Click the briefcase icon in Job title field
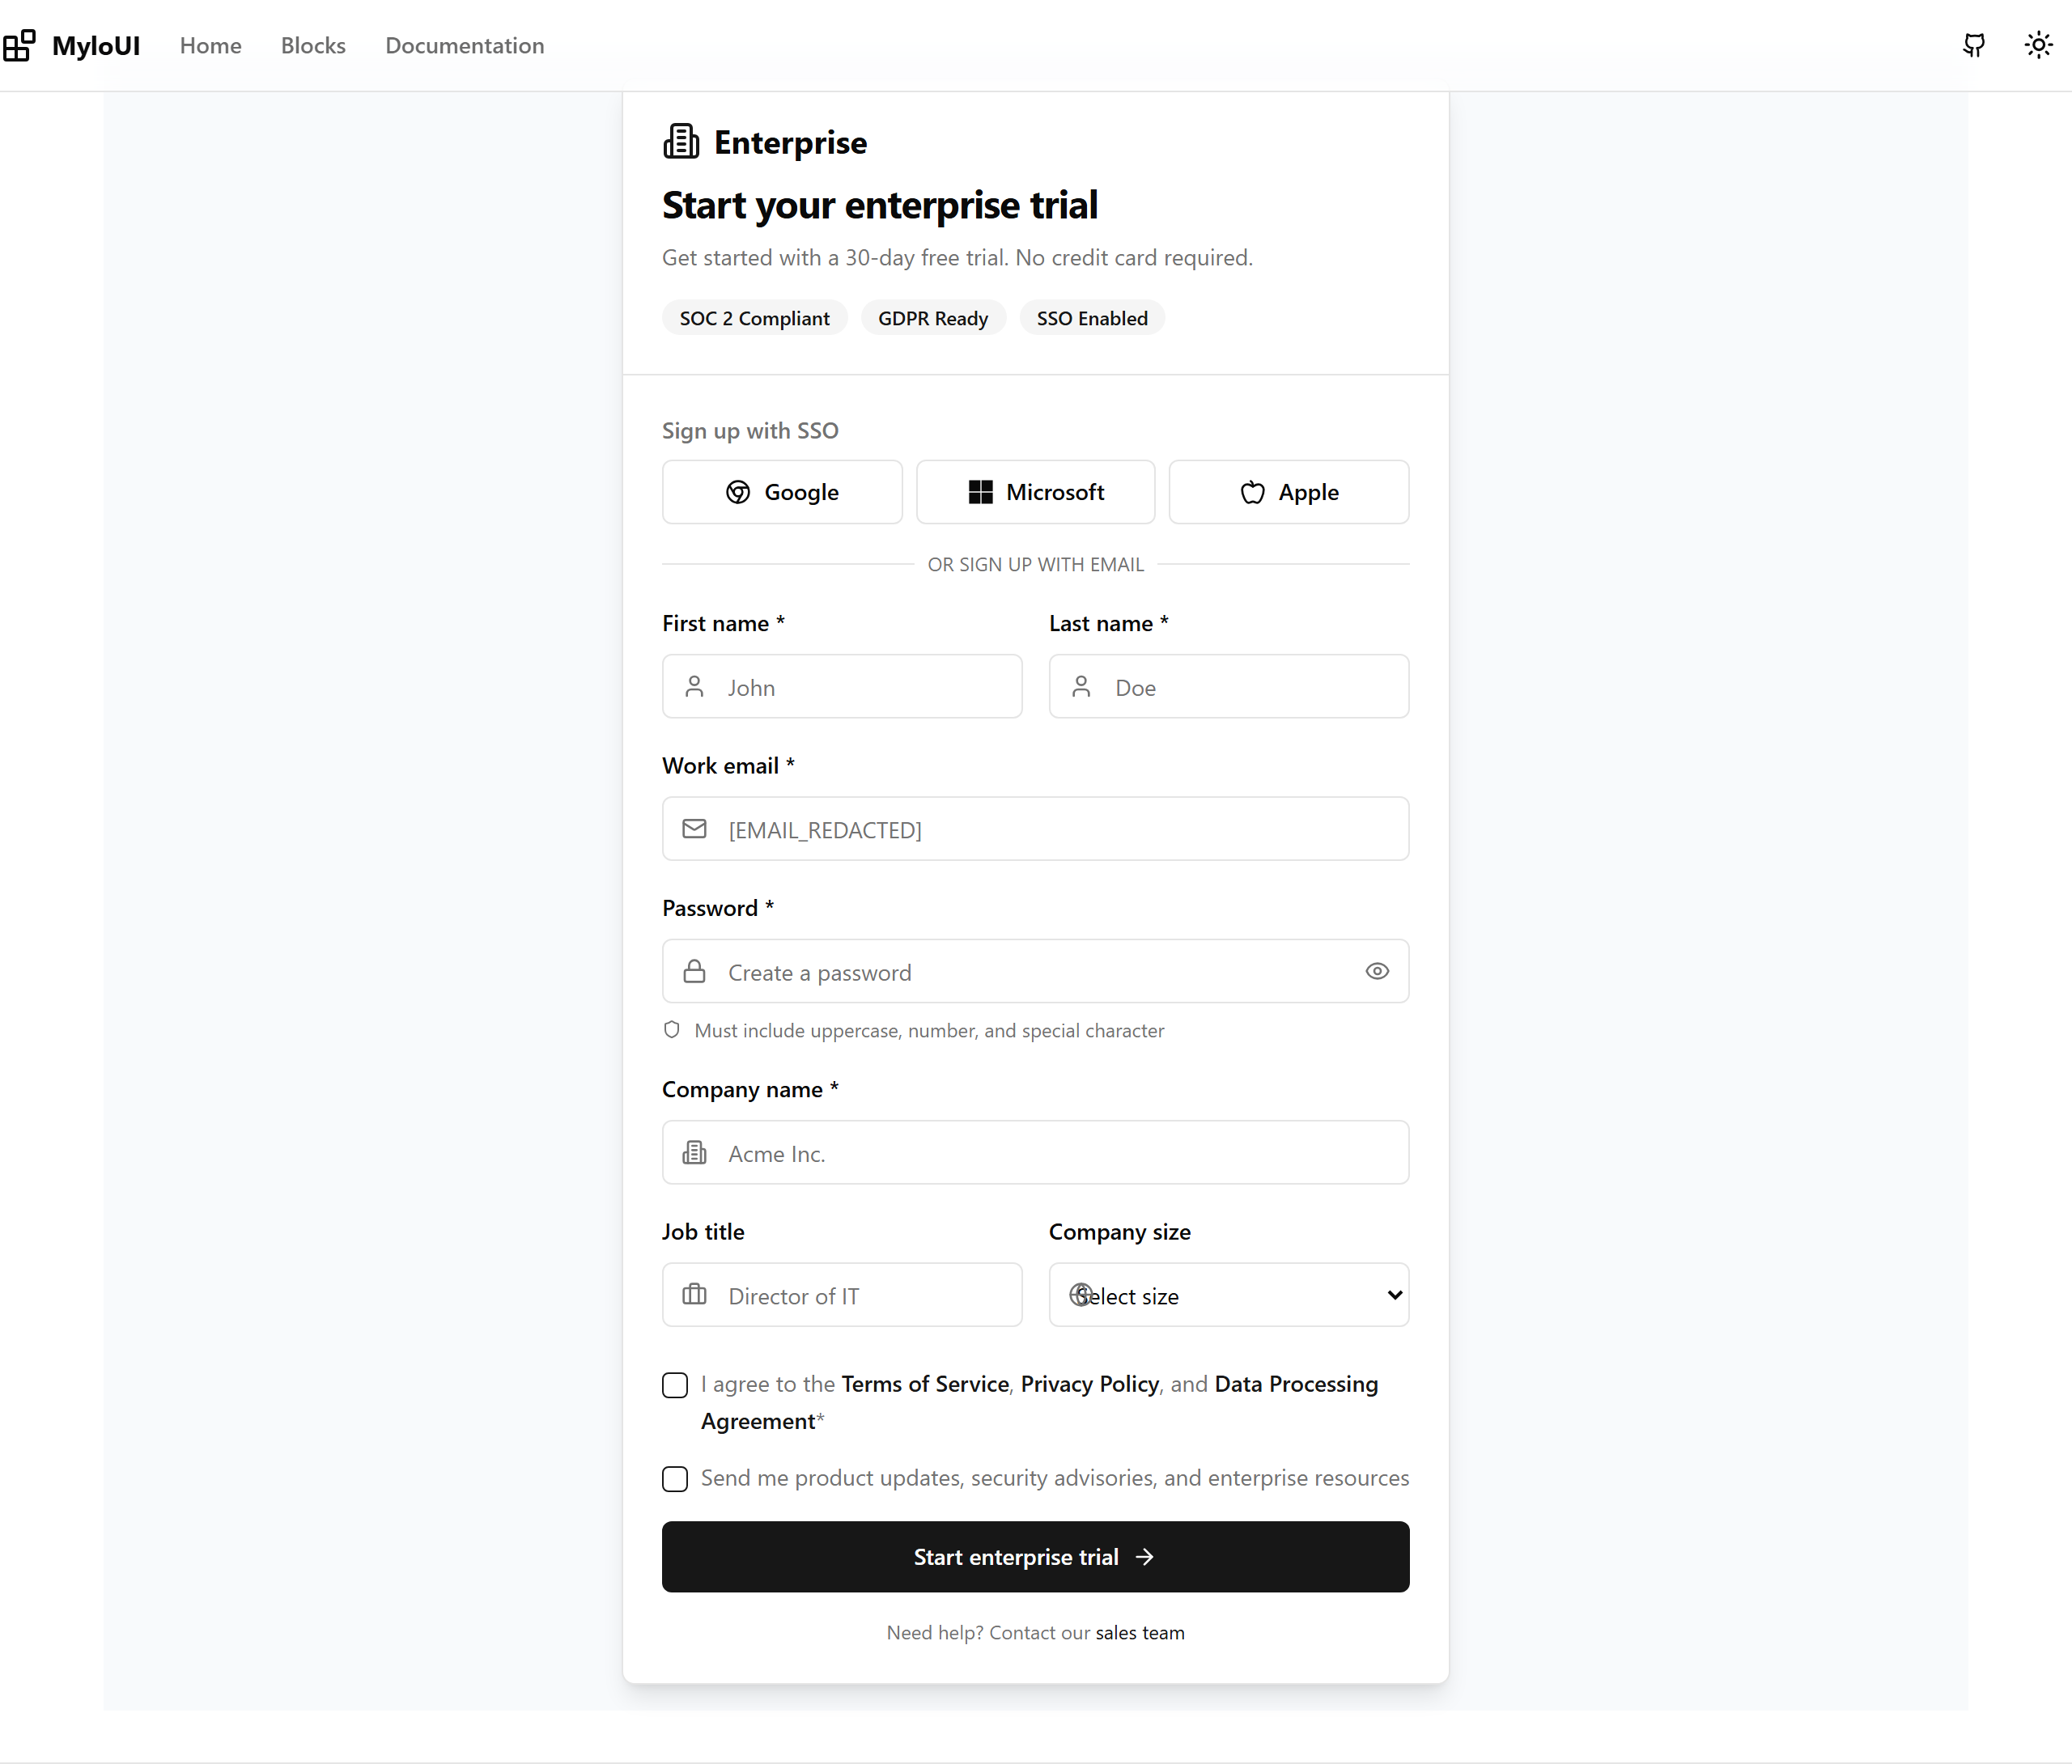 pos(694,1295)
